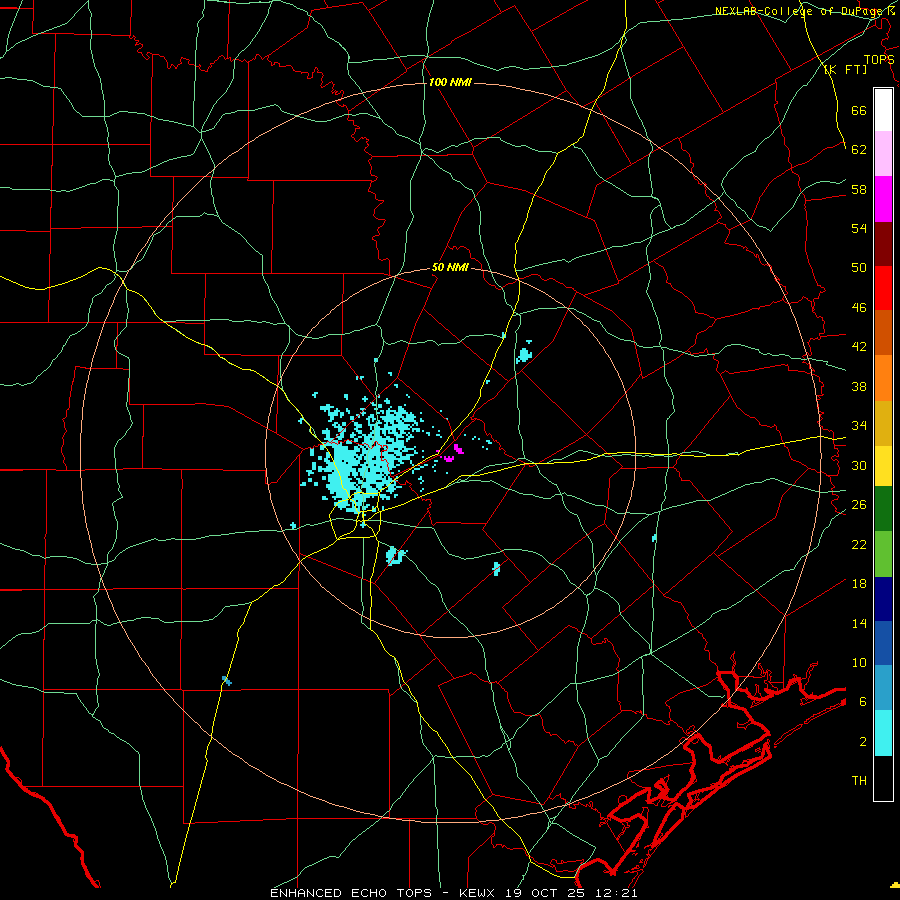Click the '34' legend value
The image size is (900, 900).
(x=859, y=426)
